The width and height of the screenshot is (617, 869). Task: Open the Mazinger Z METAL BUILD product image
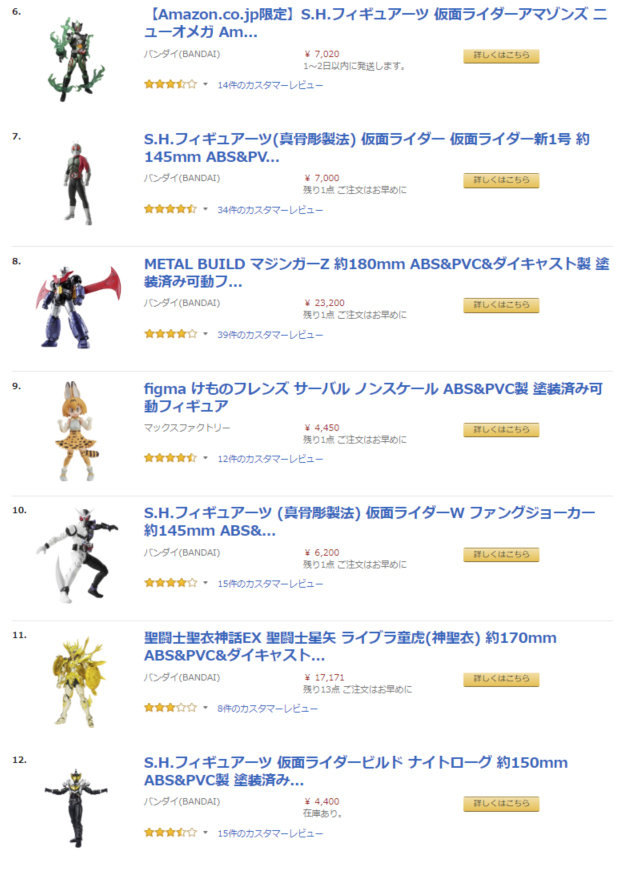coord(78,308)
